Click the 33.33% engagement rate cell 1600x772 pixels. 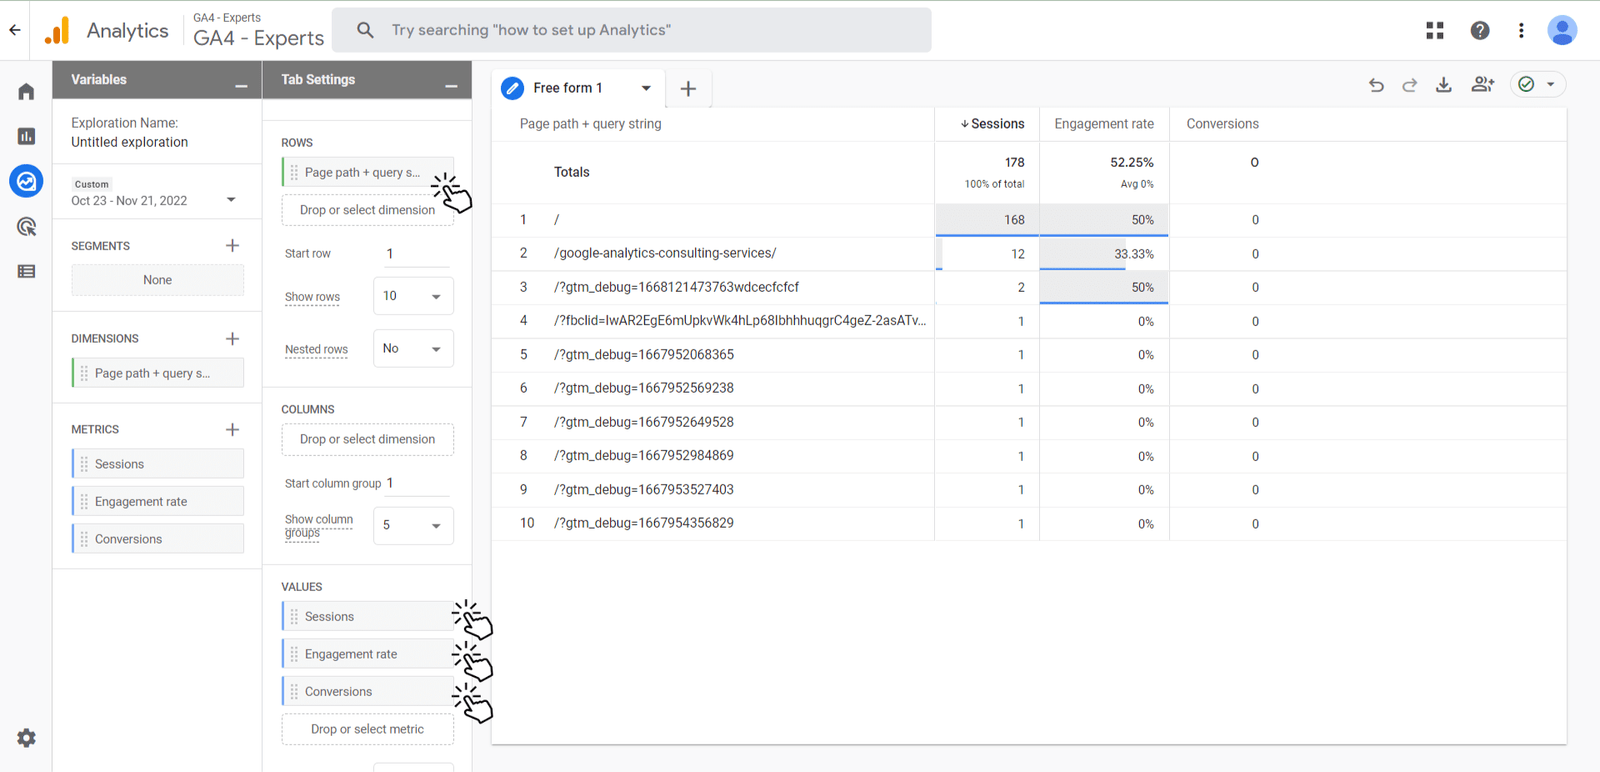click(x=1104, y=254)
